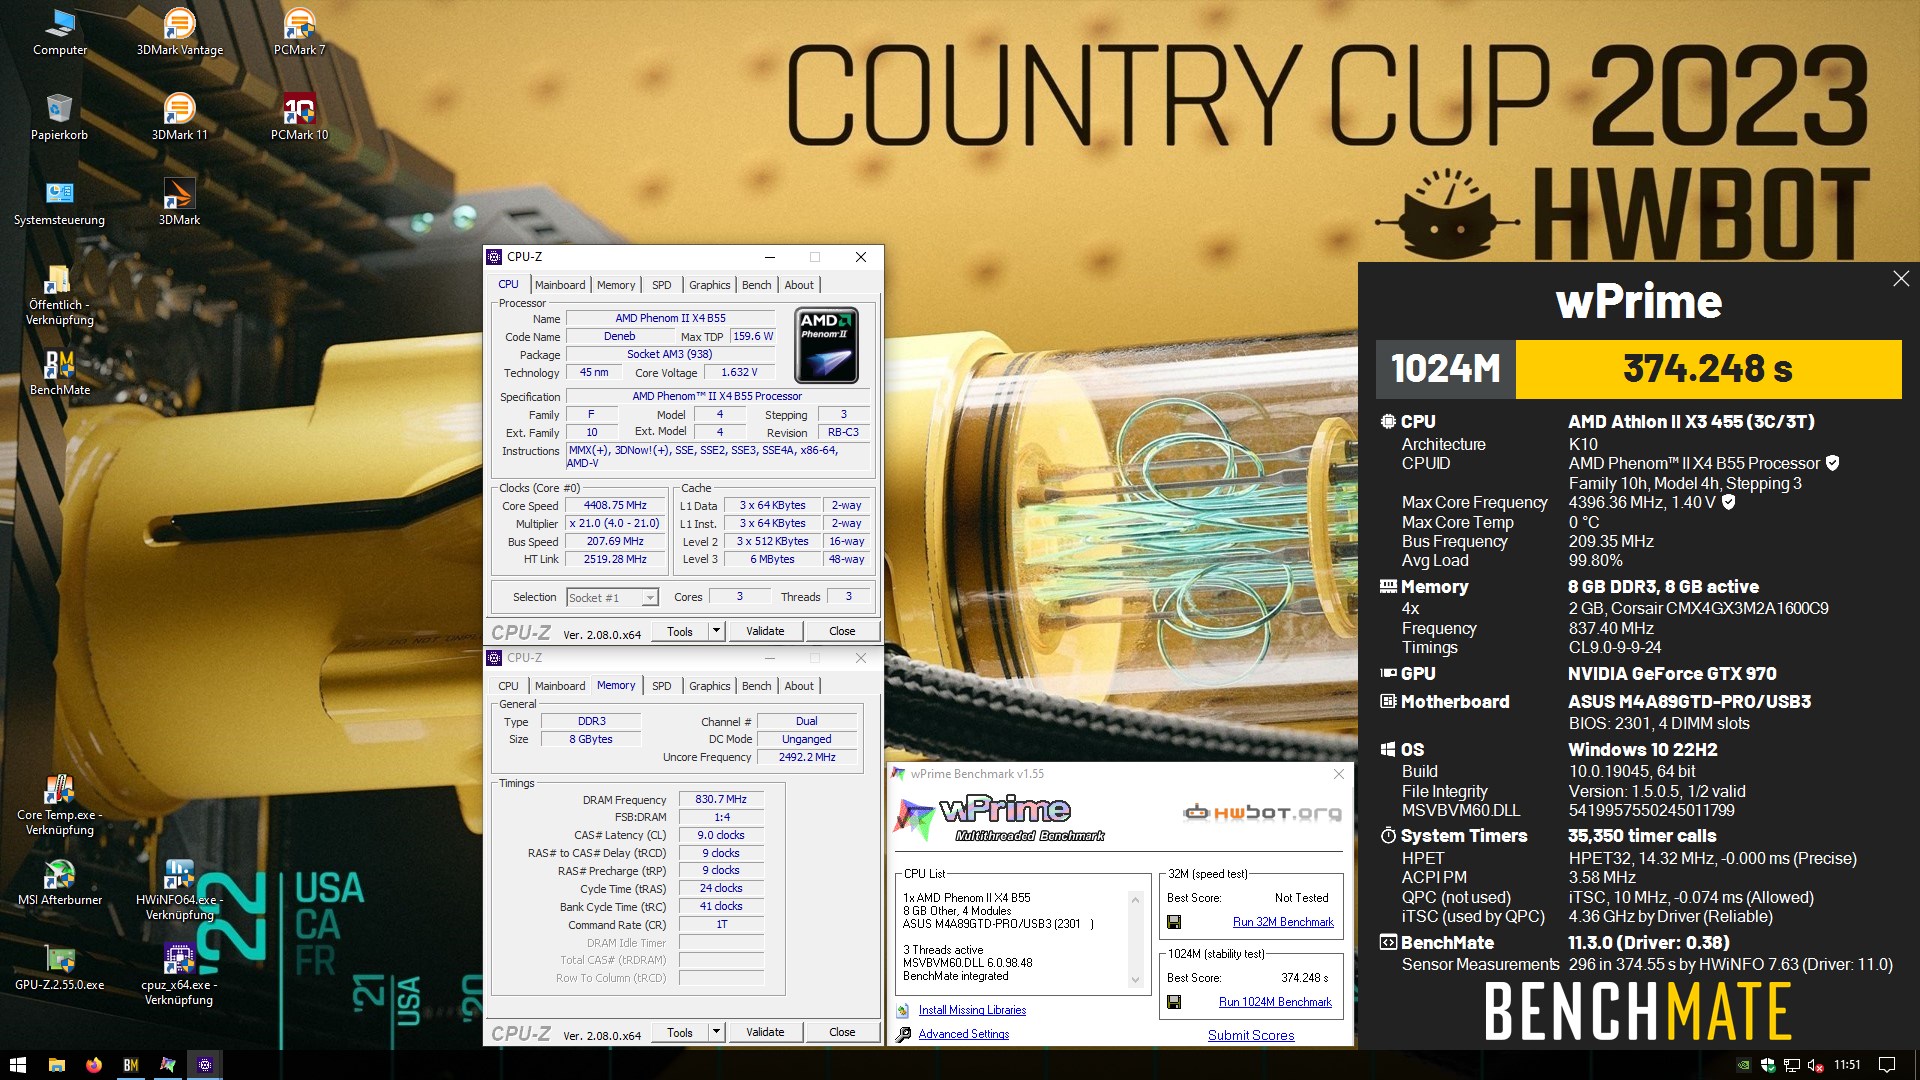Switch to wPrime taskbar button
The width and height of the screenshot is (1920, 1080).
(x=168, y=1065)
